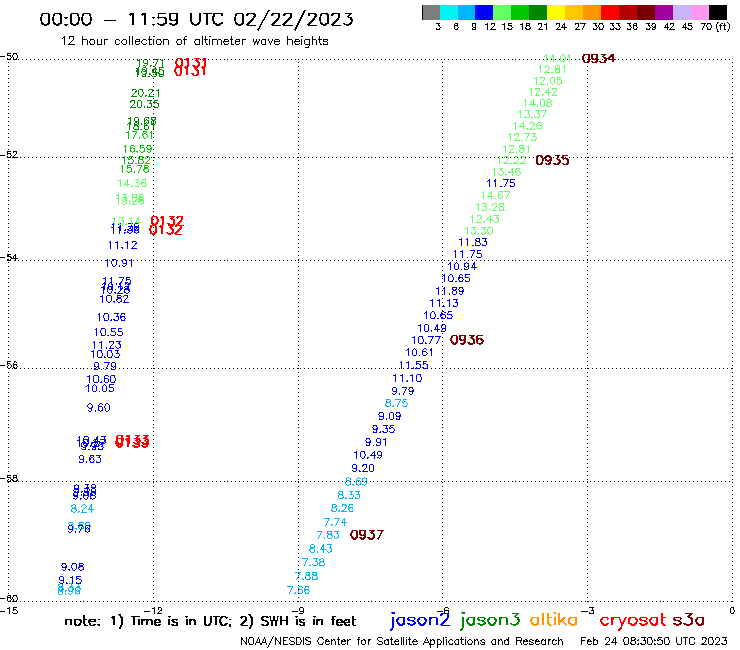This screenshot has width=740, height=650.
Task: Click wave height value 12.22
Action: coord(512,160)
